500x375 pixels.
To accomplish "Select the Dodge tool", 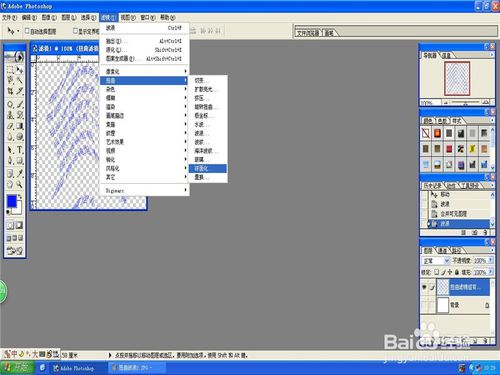I will pos(20,137).
